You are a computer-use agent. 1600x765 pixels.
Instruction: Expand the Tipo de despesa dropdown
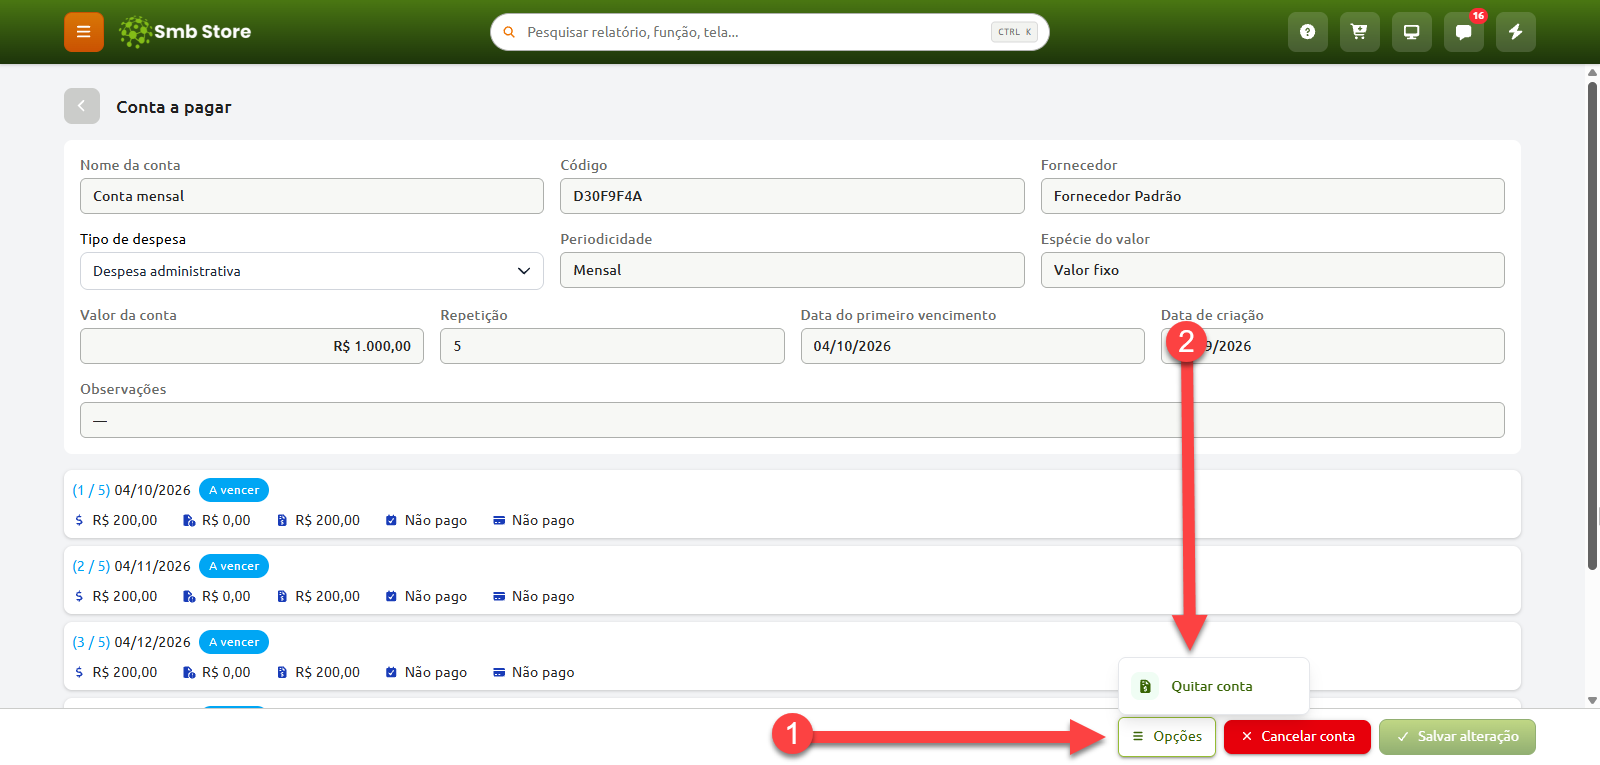click(312, 271)
